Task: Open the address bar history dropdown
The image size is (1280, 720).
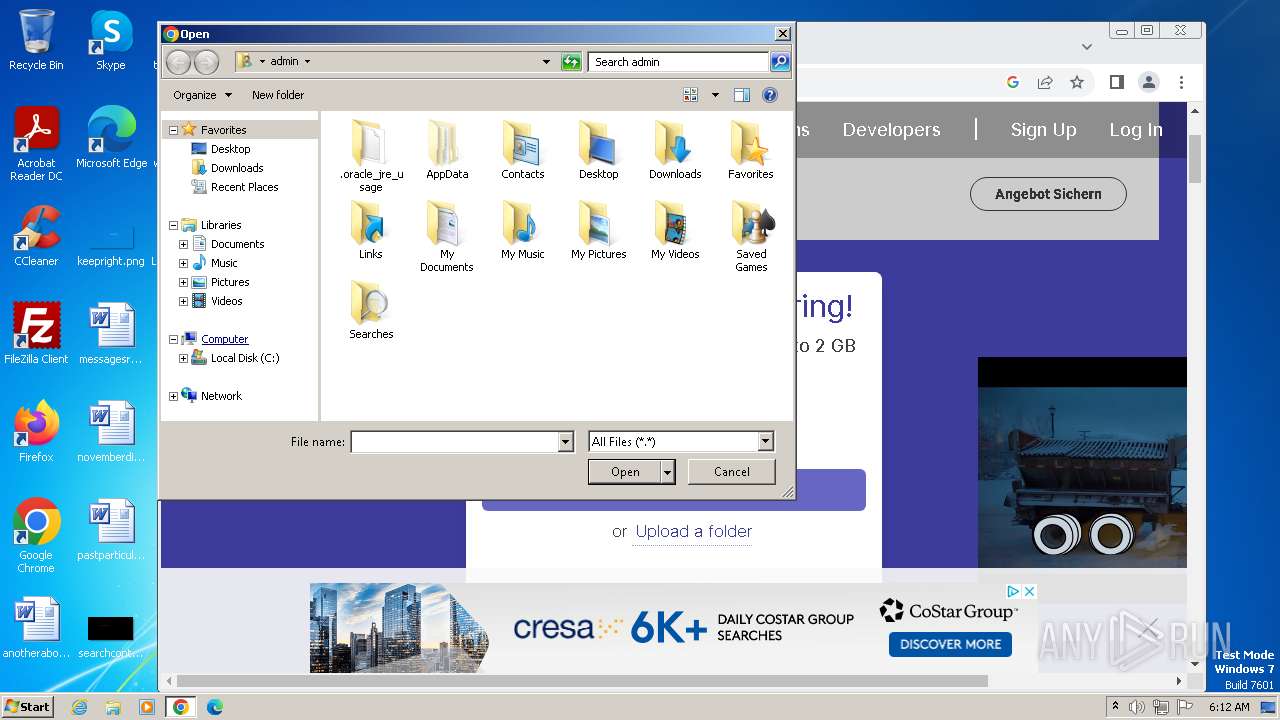Action: click(x=546, y=62)
